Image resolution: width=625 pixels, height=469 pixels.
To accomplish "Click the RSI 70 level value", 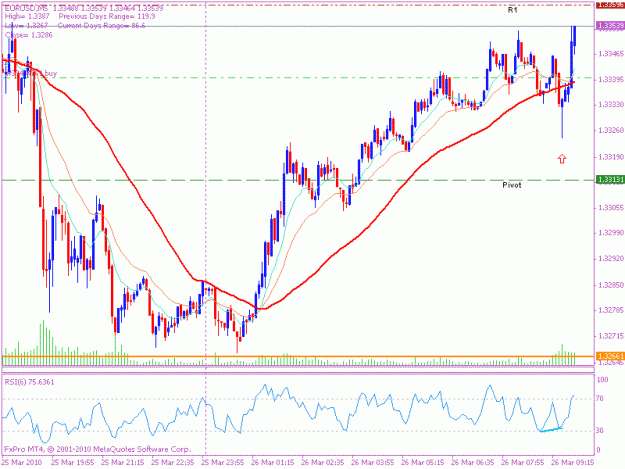I will click(x=600, y=398).
